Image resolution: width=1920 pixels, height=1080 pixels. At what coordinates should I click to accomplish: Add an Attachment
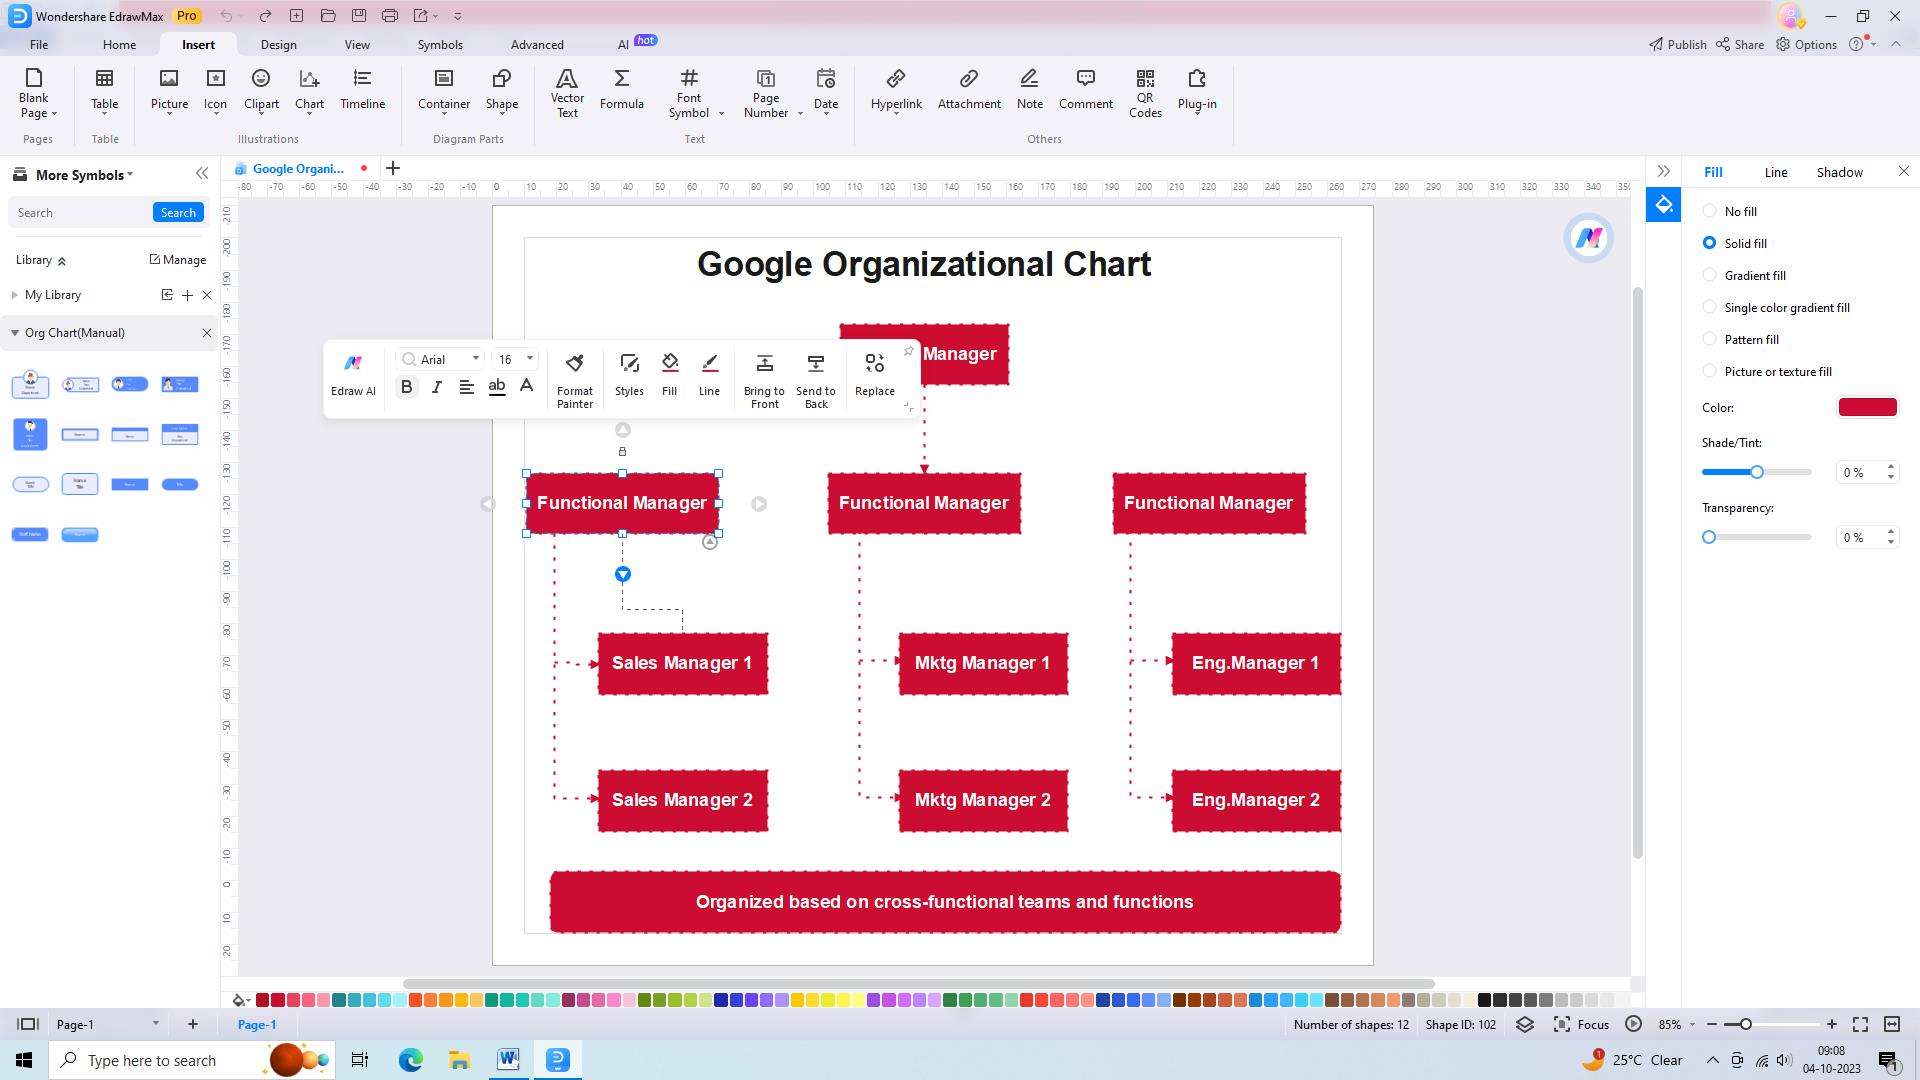pos(968,92)
